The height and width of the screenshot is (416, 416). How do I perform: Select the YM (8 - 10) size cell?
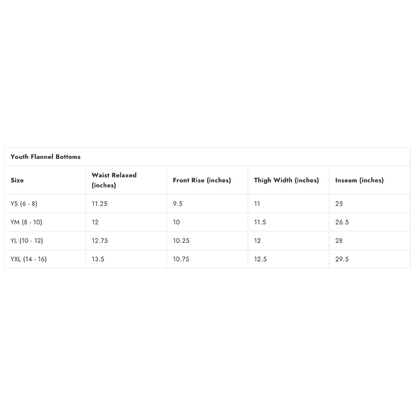pos(26,222)
